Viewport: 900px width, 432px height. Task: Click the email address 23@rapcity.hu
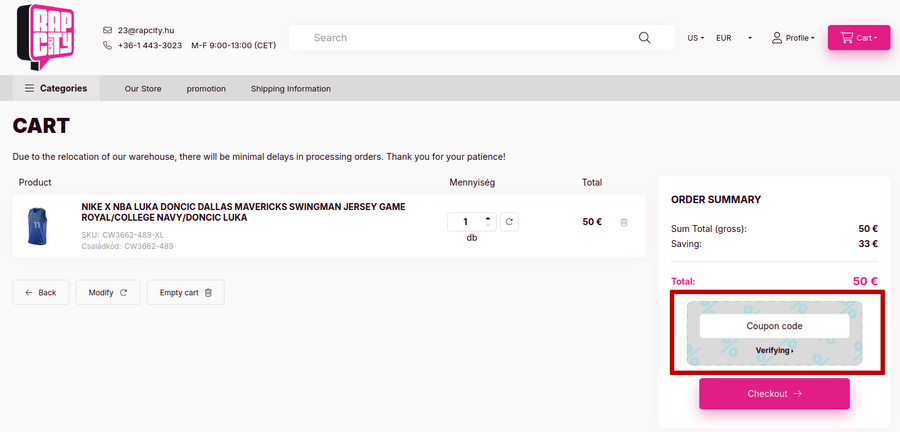click(x=145, y=30)
